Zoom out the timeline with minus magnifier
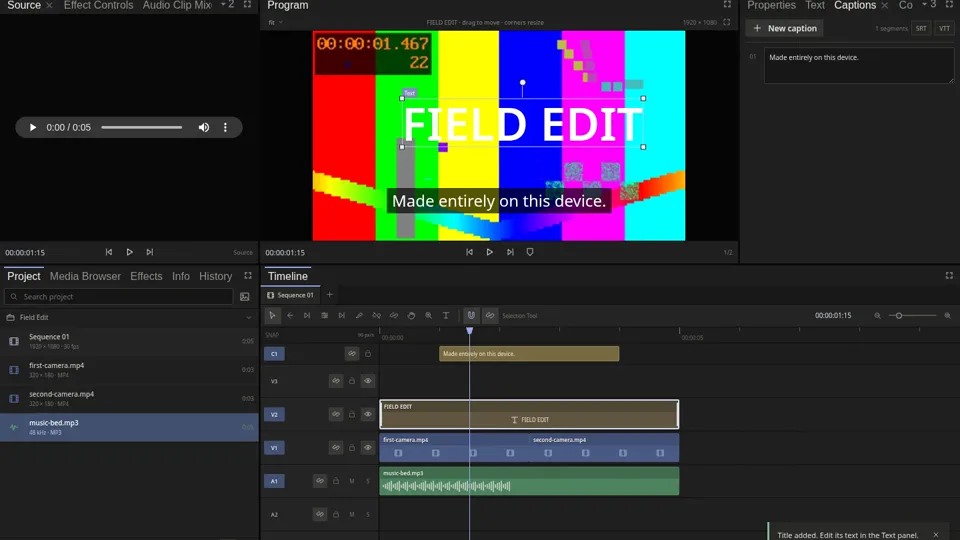 pyautogui.click(x=877, y=315)
